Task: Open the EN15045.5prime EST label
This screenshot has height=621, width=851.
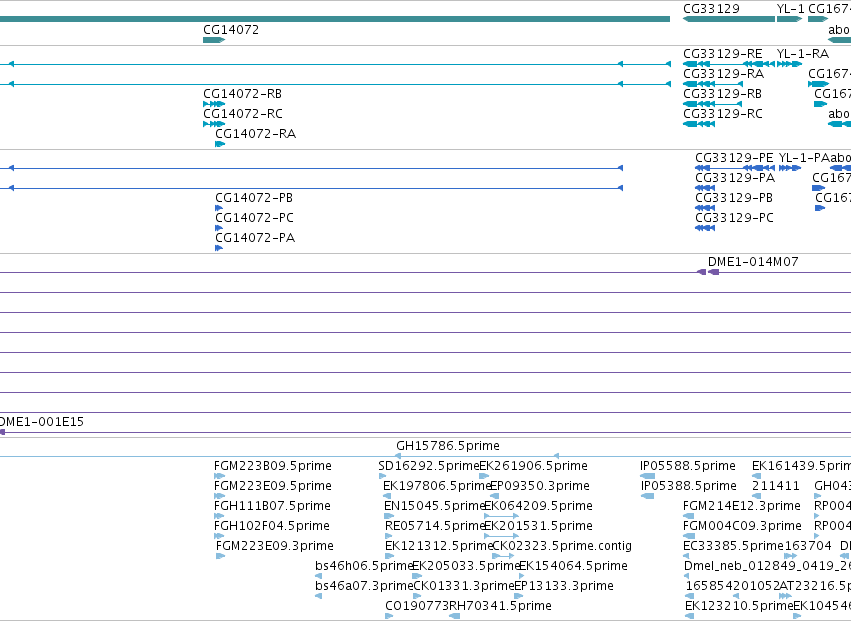Action: coord(434,506)
